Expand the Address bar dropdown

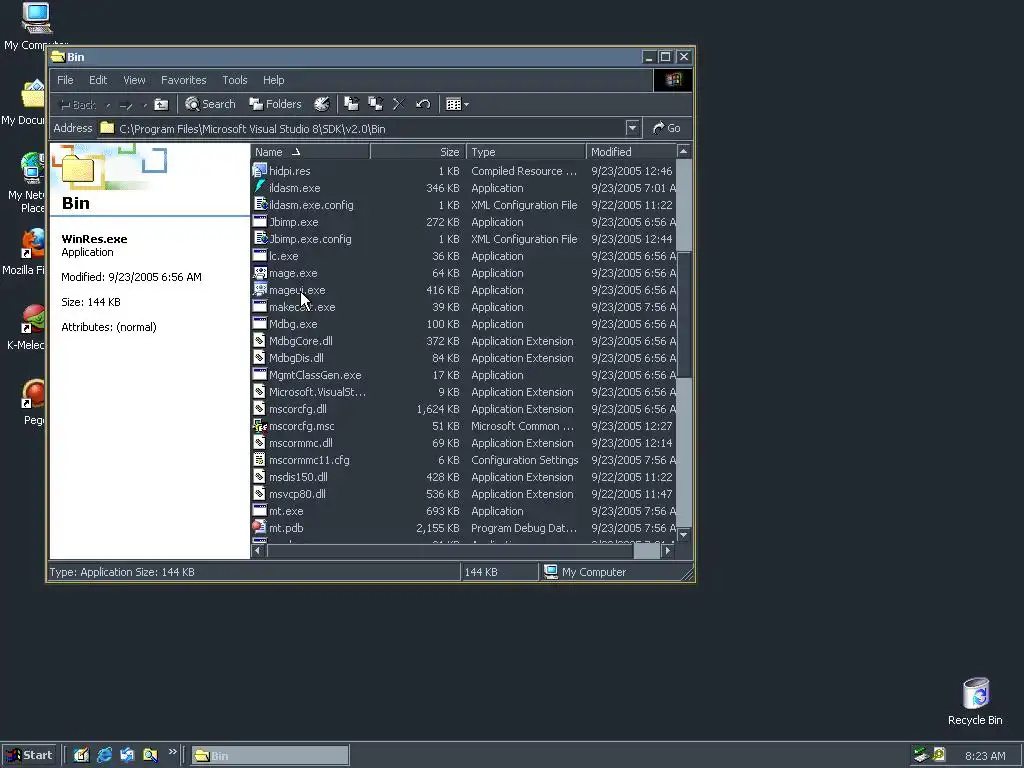pyautogui.click(x=632, y=128)
